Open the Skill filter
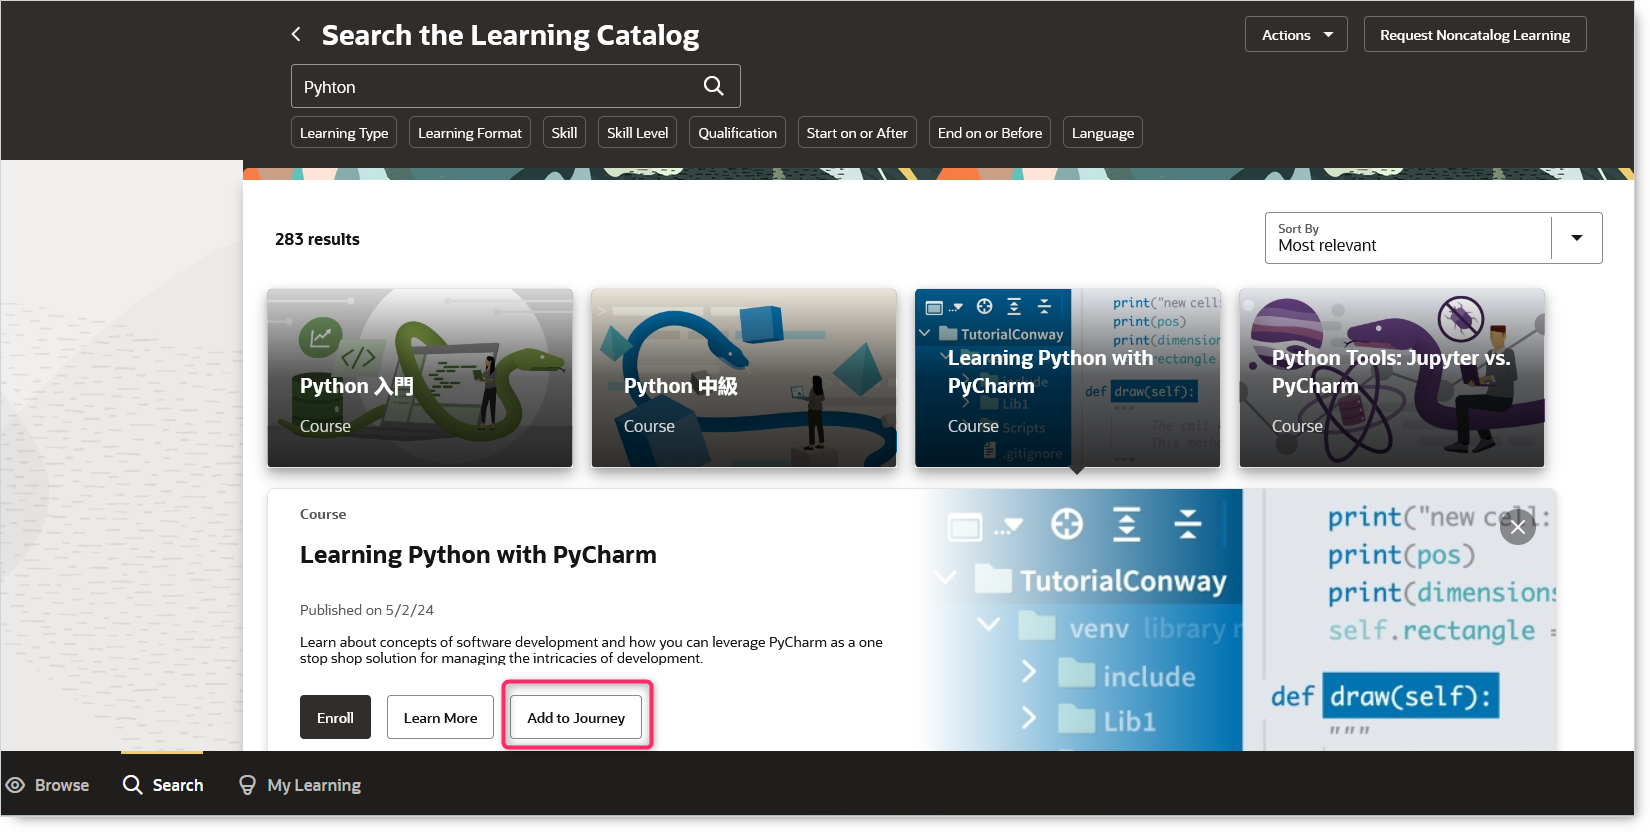The width and height of the screenshot is (1650, 832). 564,133
